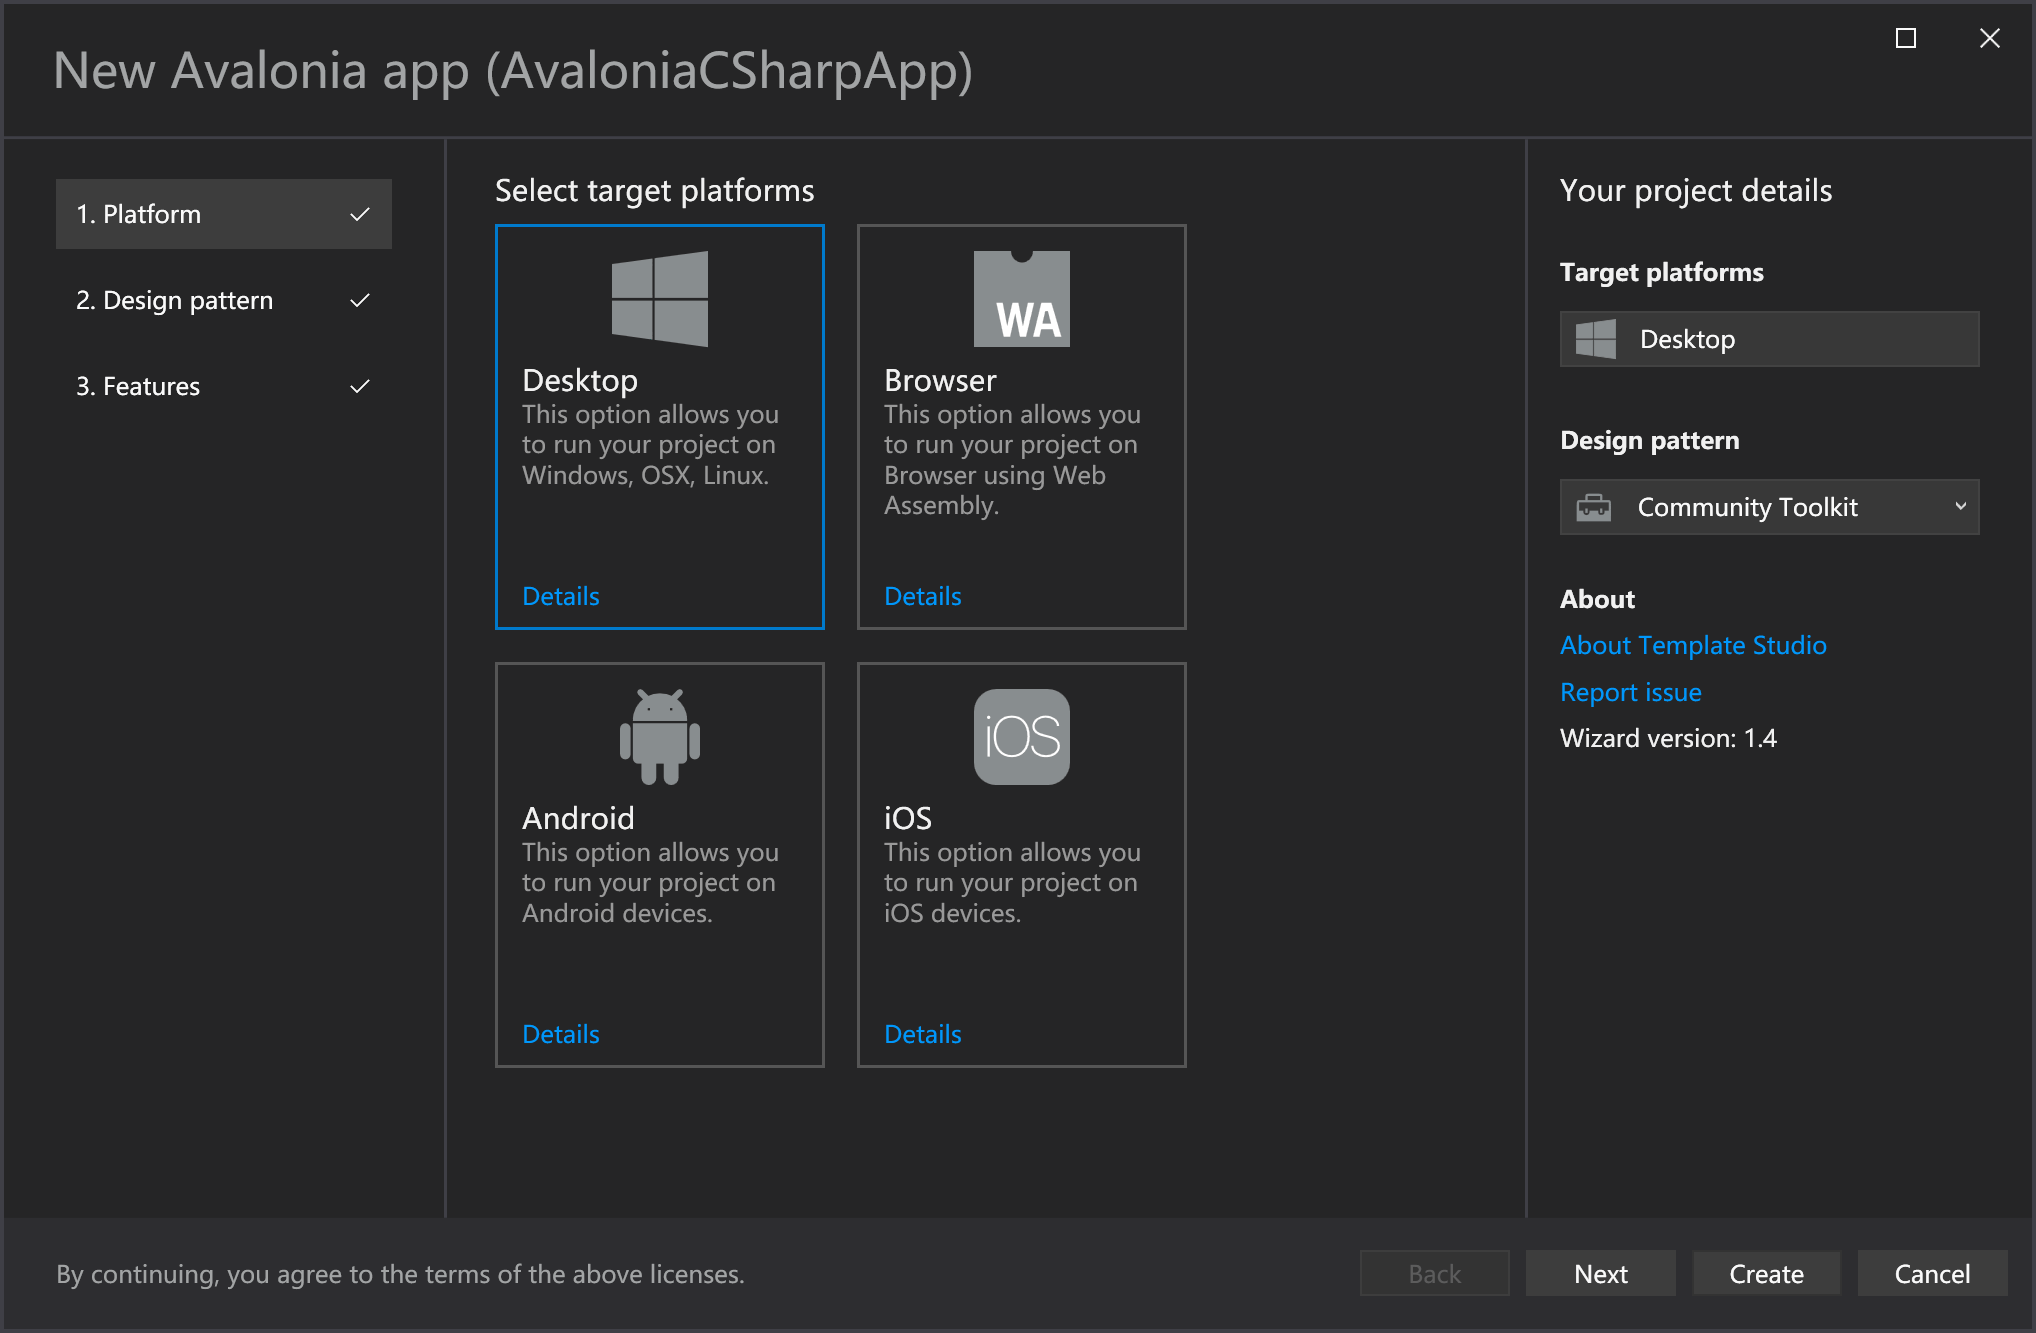Open About Template Studio link
This screenshot has height=1333, width=2036.
[1693, 645]
